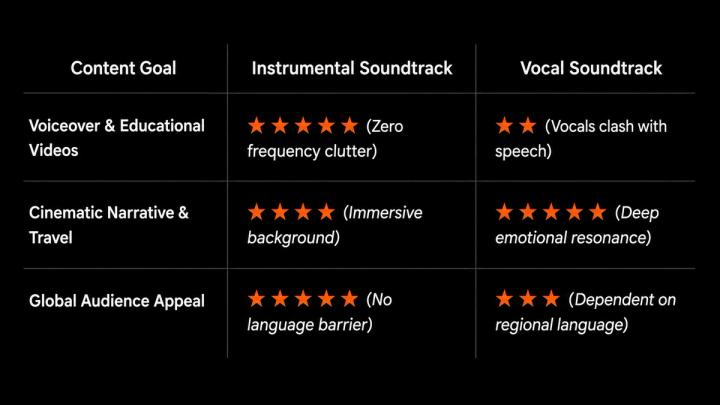Click the 'Vocals clash with speech' note

point(581,138)
